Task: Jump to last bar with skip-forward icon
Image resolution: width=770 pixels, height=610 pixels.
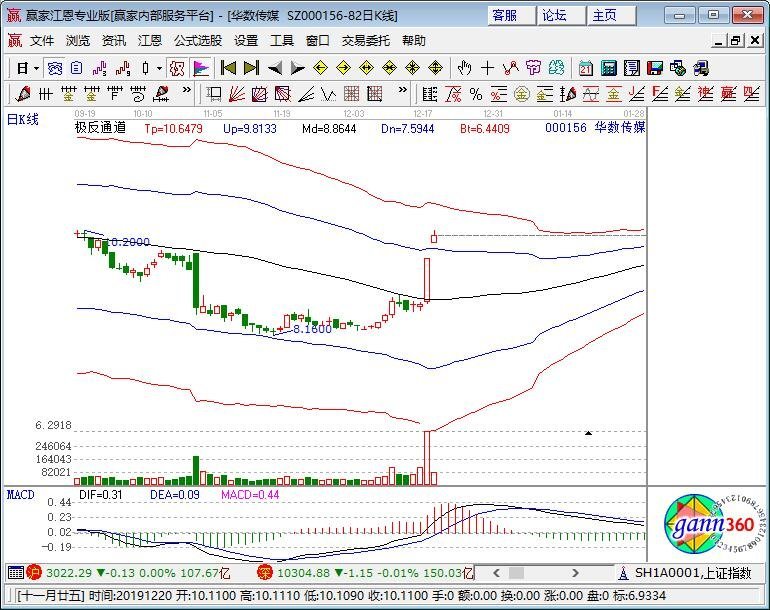Action: tap(251, 68)
